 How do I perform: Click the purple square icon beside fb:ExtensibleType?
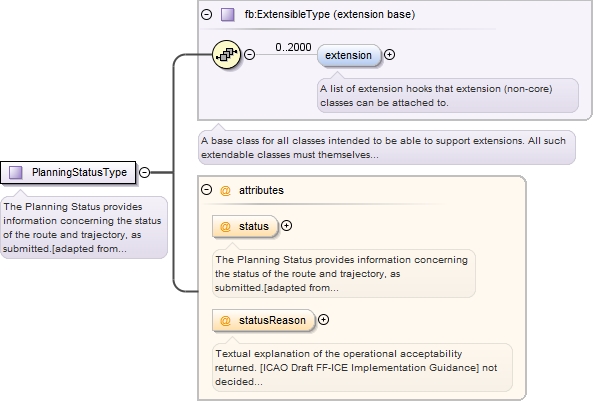(x=228, y=15)
